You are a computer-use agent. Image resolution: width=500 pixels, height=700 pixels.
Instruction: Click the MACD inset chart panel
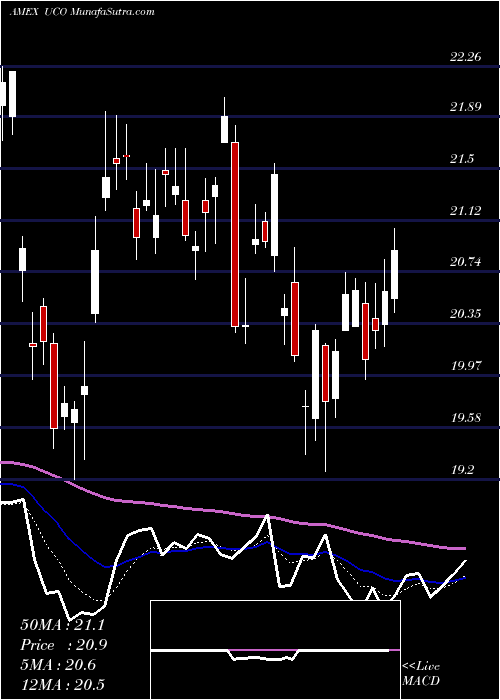[x=275, y=650]
